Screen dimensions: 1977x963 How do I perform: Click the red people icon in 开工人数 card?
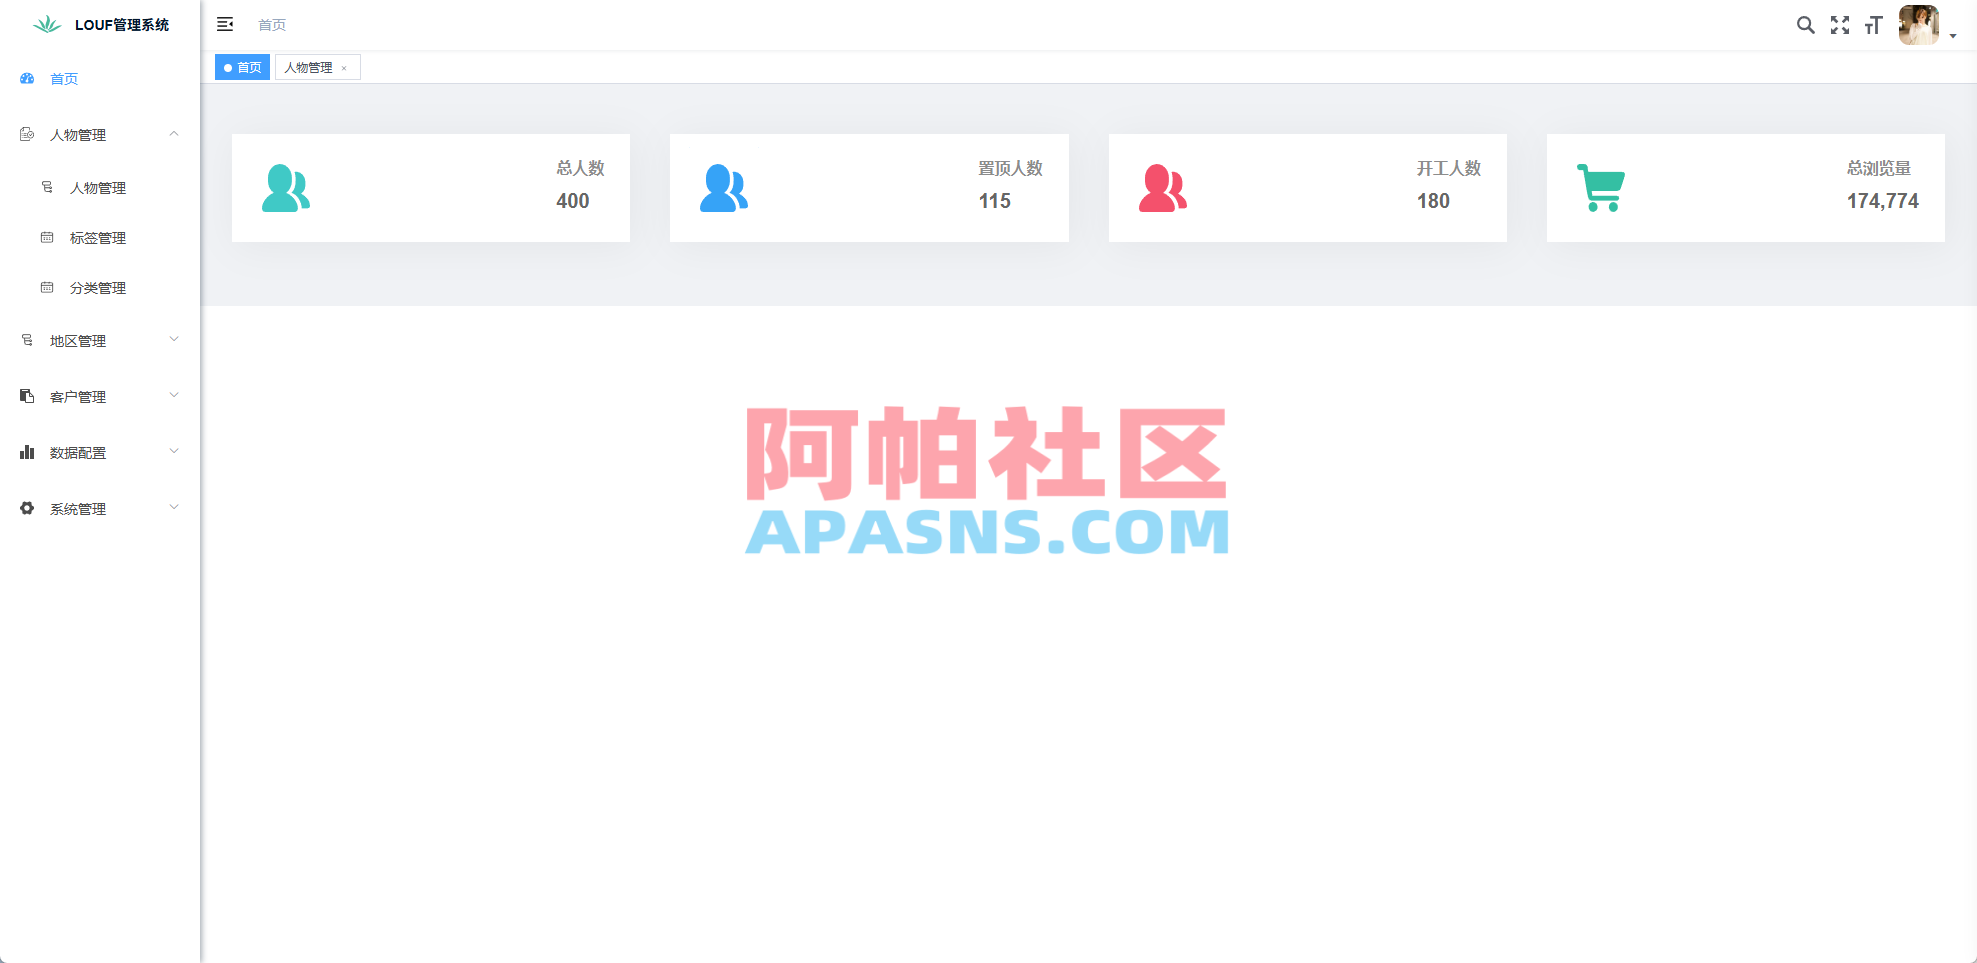tap(1163, 188)
